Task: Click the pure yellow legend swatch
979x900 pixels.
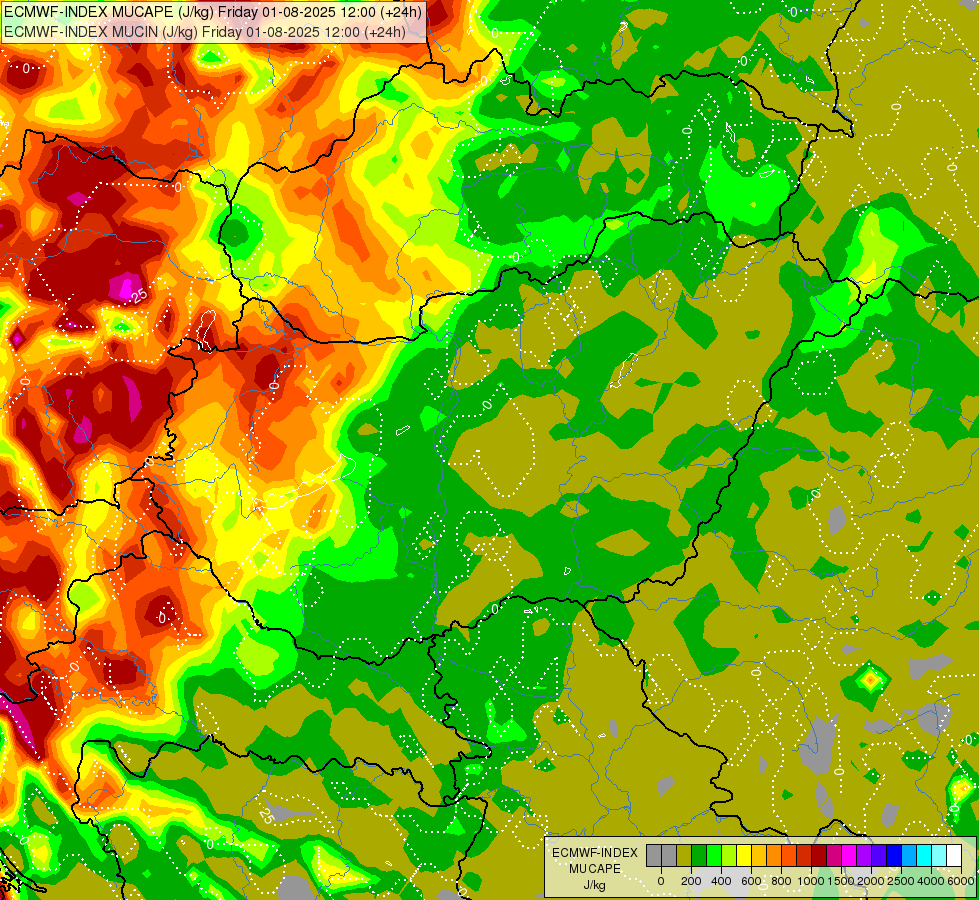Action: [x=744, y=855]
